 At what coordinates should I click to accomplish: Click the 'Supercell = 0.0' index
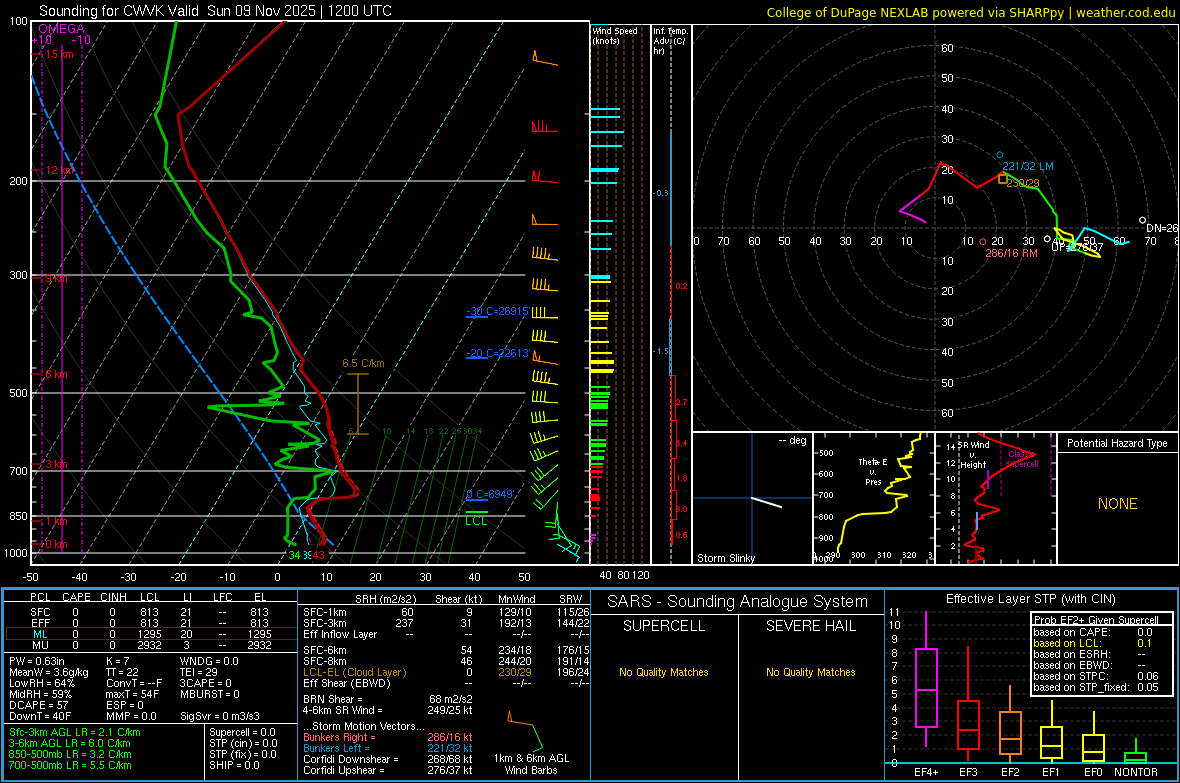pos(242,732)
